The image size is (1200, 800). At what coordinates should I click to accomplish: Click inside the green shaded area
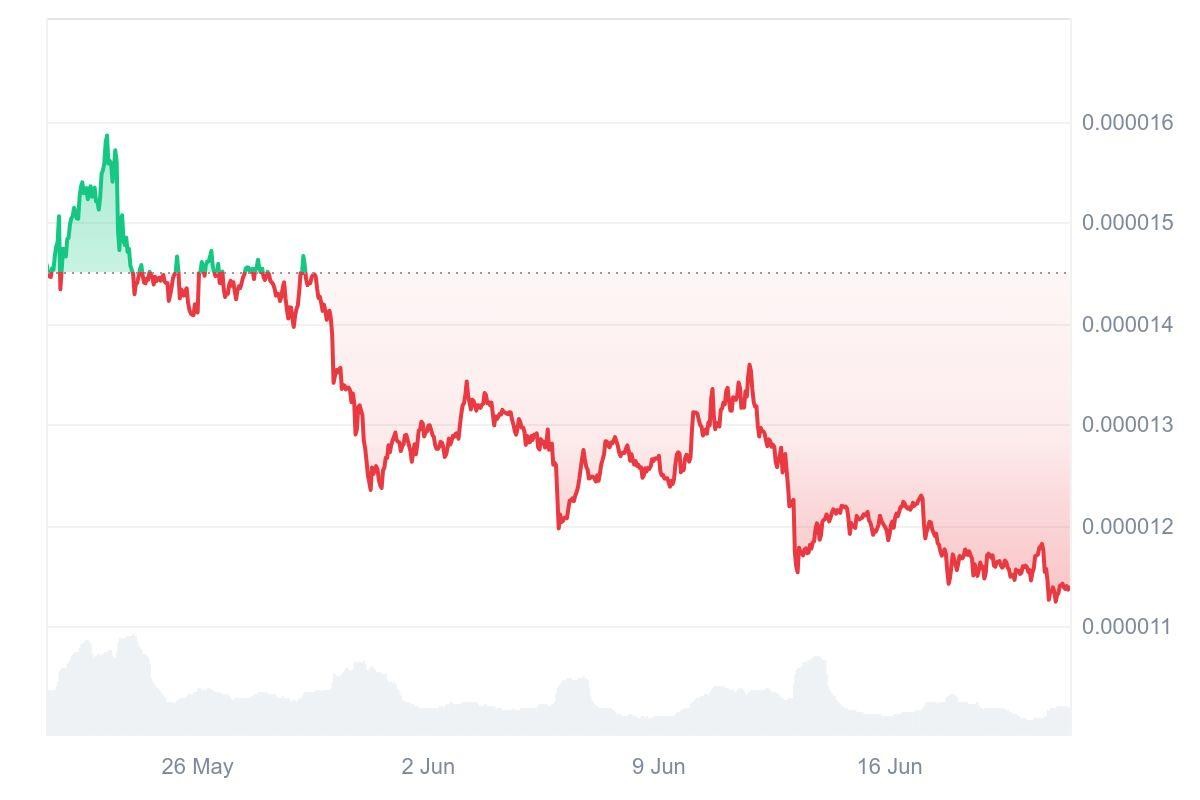pos(95,240)
